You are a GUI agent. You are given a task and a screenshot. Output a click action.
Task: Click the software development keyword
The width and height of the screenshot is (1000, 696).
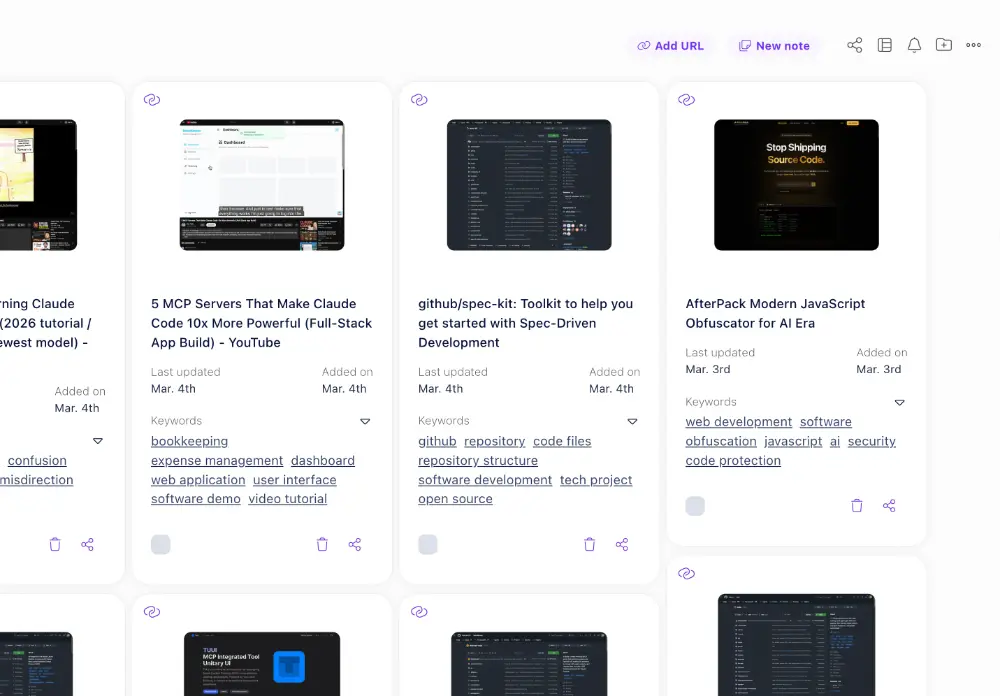coord(485,480)
